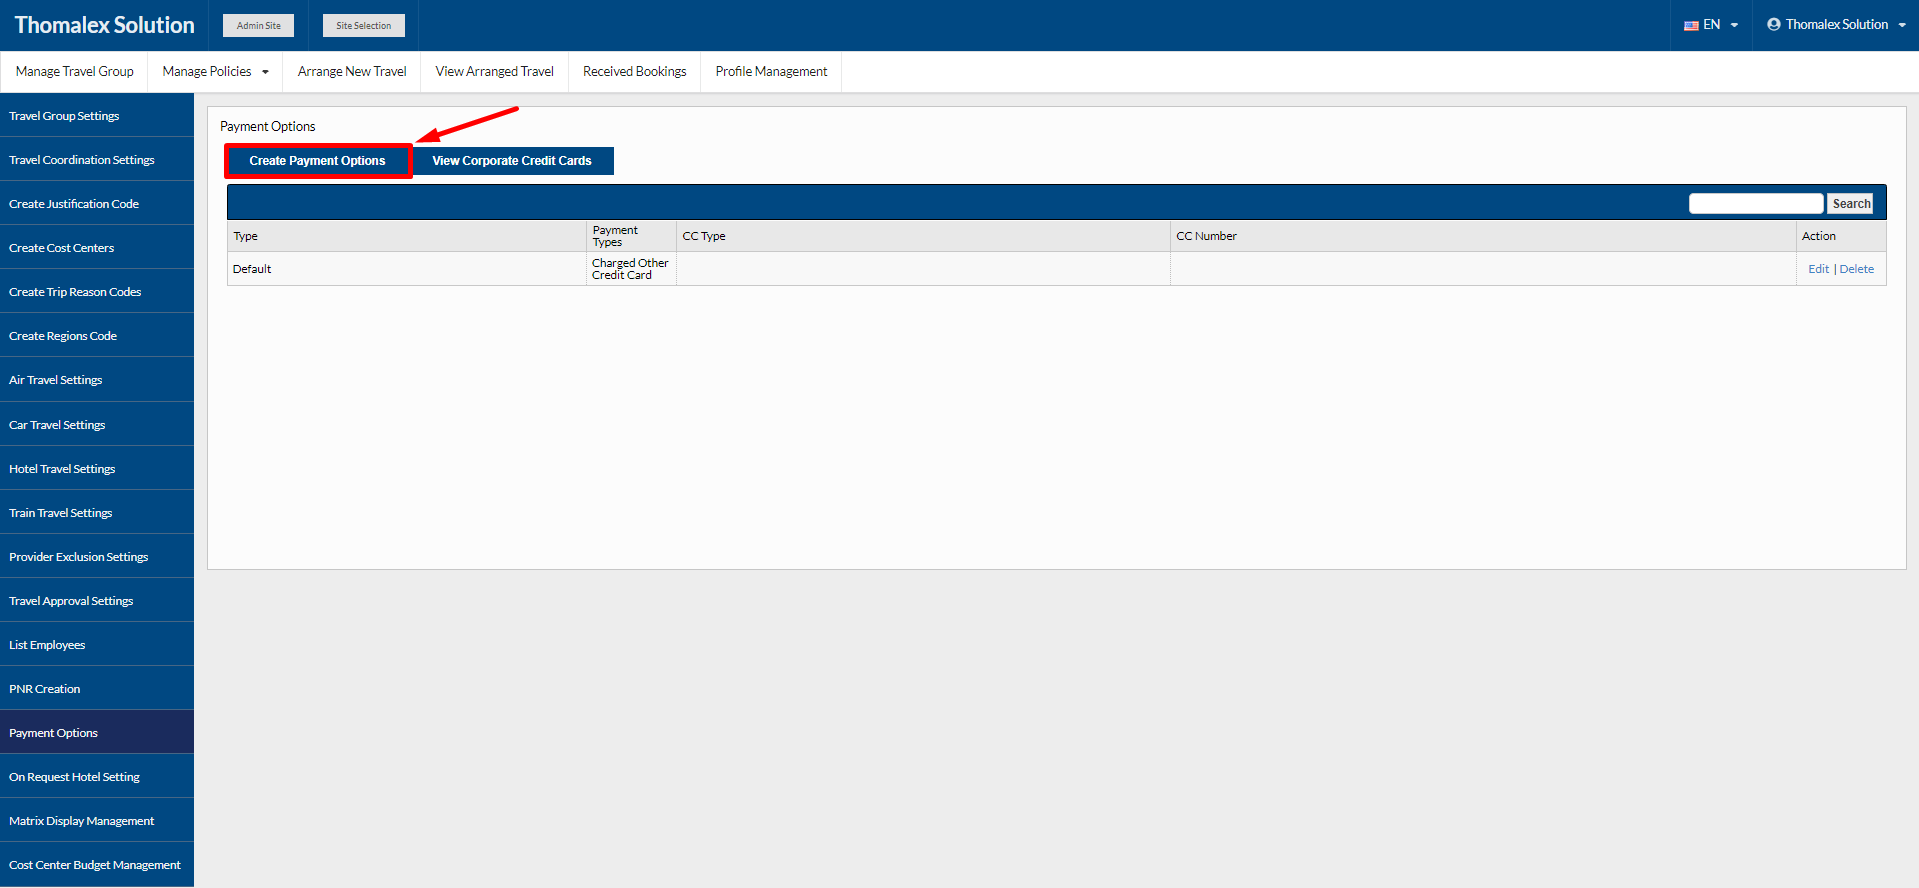
Task: Open the EN language dropdown
Action: click(1711, 25)
